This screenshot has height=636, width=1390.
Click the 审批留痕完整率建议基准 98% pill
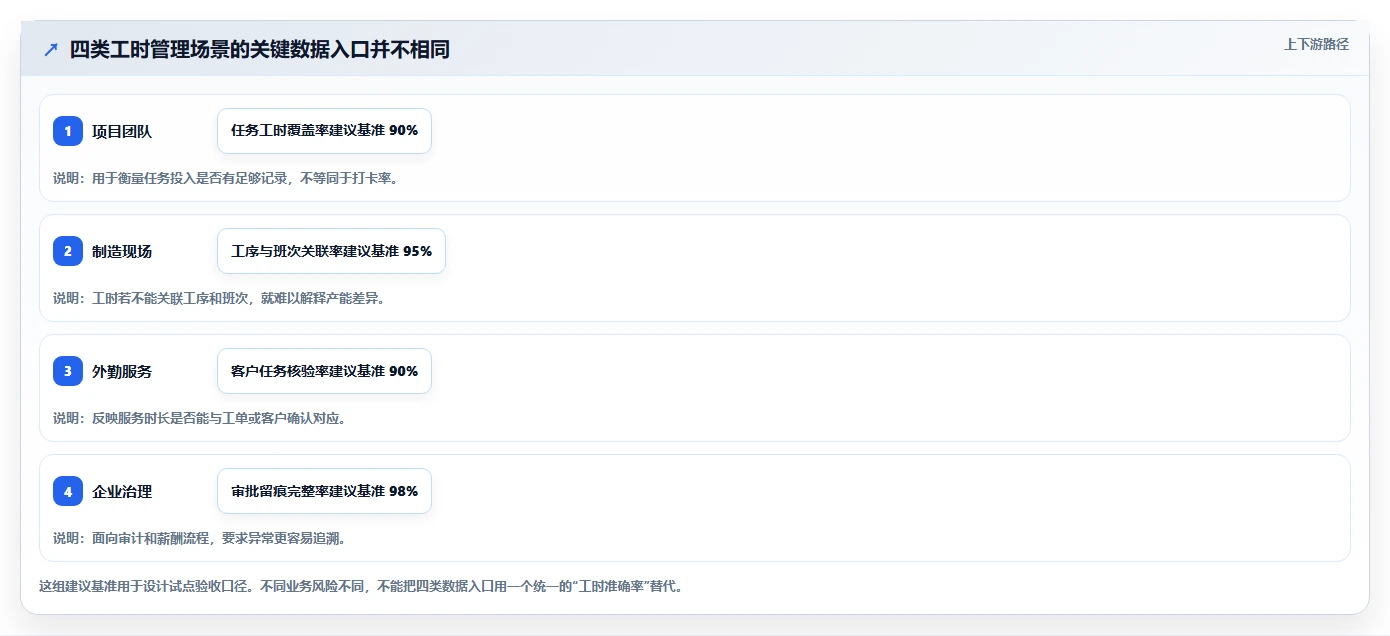tap(324, 491)
